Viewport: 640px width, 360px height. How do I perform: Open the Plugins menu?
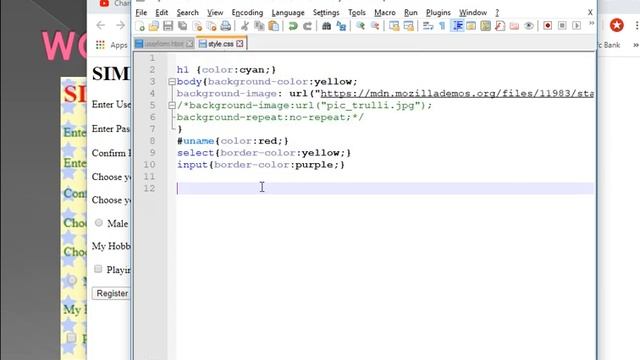coord(438,13)
